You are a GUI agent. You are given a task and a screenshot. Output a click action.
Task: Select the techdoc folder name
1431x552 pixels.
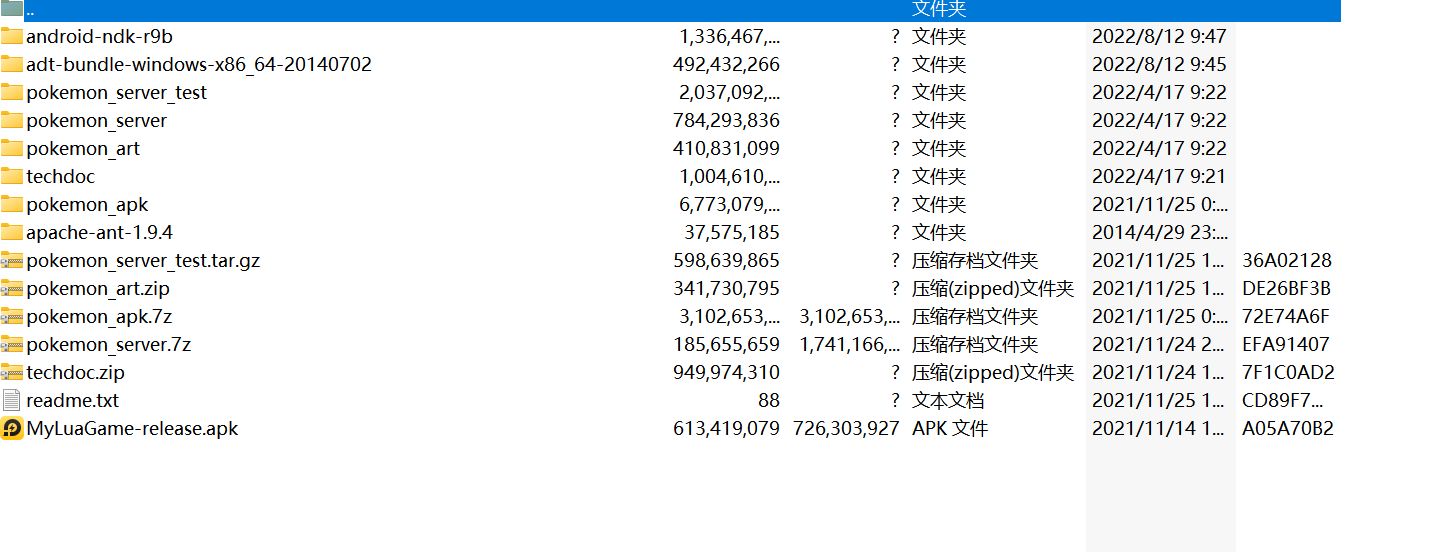pyautogui.click(x=61, y=177)
